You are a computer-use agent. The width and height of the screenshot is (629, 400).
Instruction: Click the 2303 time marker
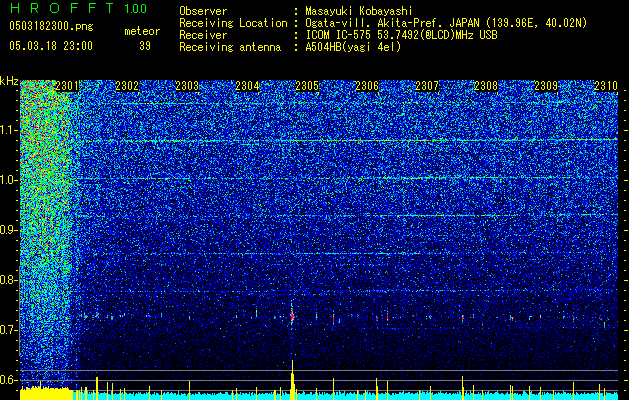click(187, 86)
